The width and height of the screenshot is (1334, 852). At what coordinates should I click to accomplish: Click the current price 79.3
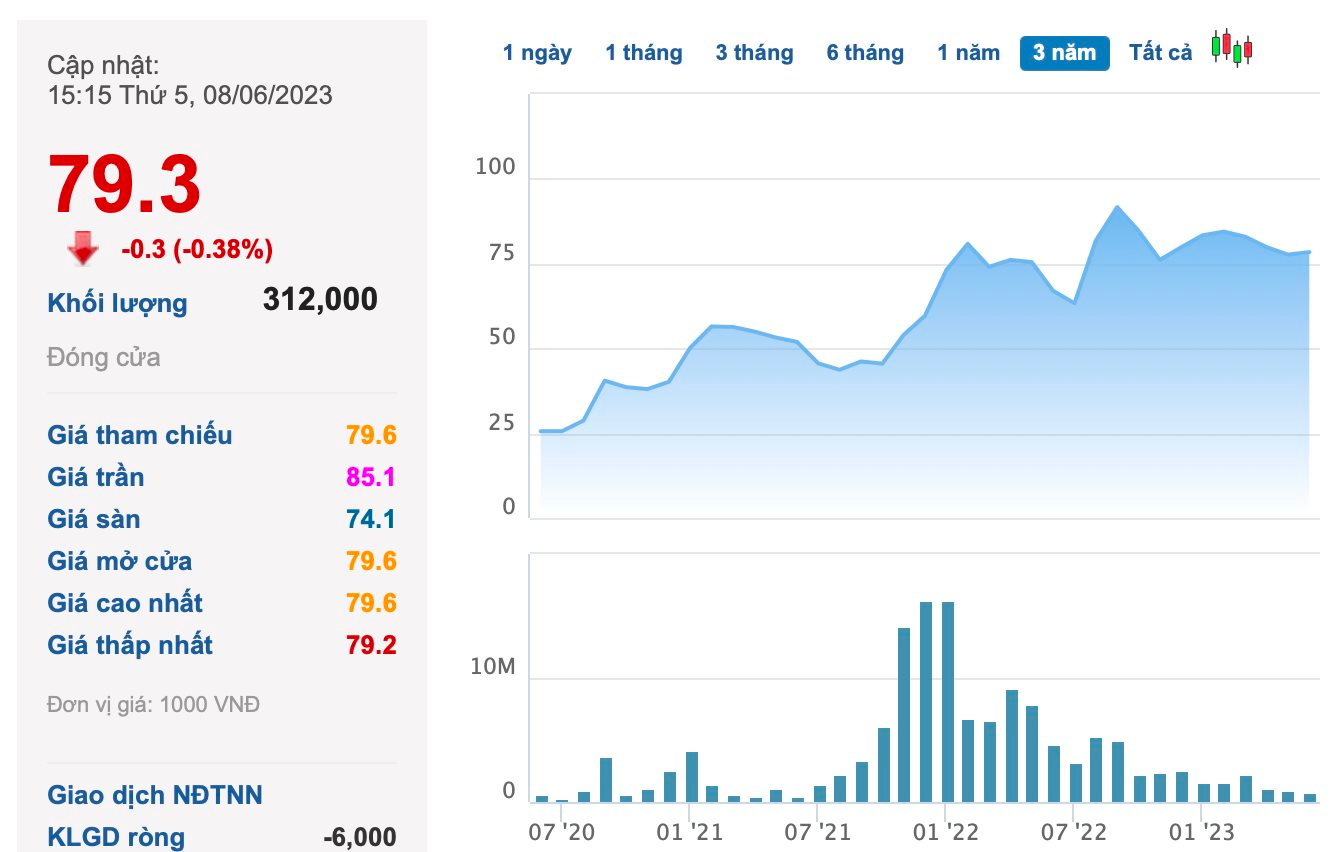click(x=125, y=185)
